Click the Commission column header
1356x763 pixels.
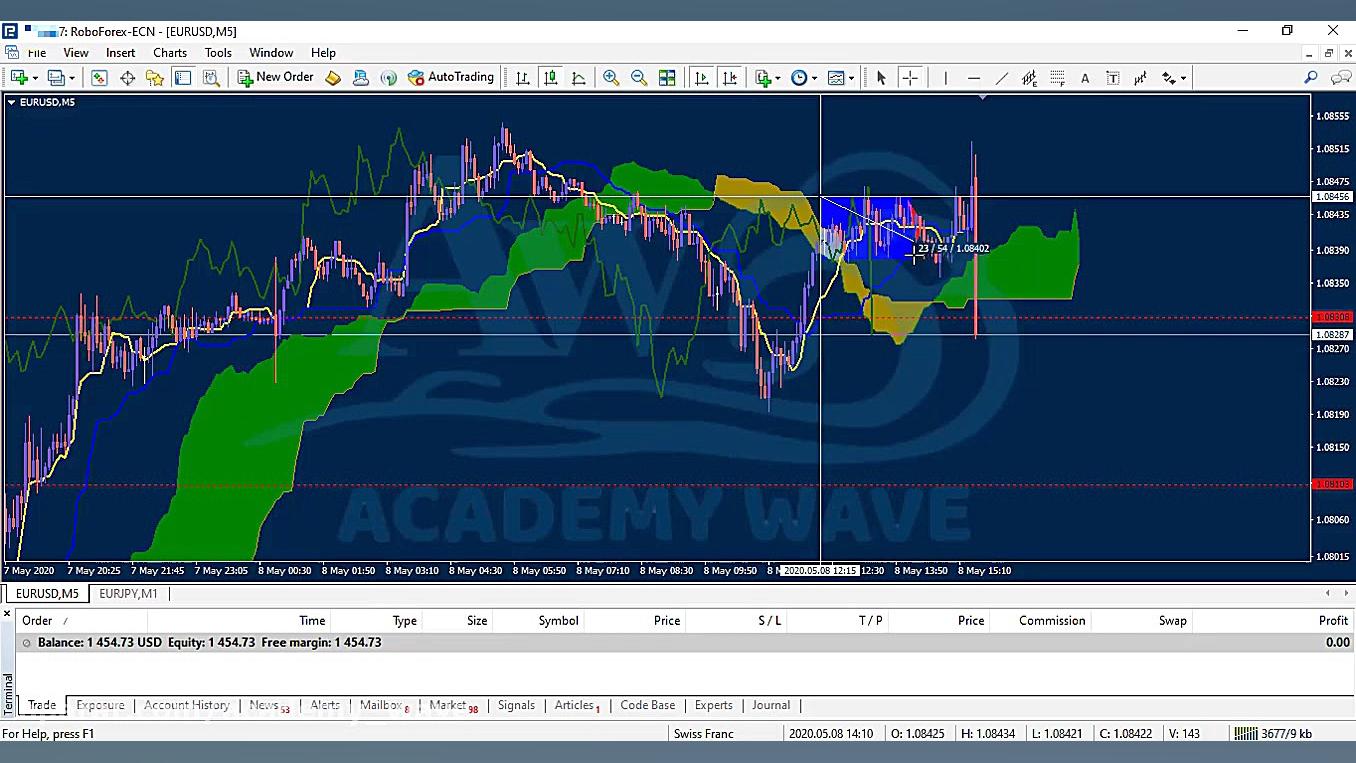point(1052,621)
